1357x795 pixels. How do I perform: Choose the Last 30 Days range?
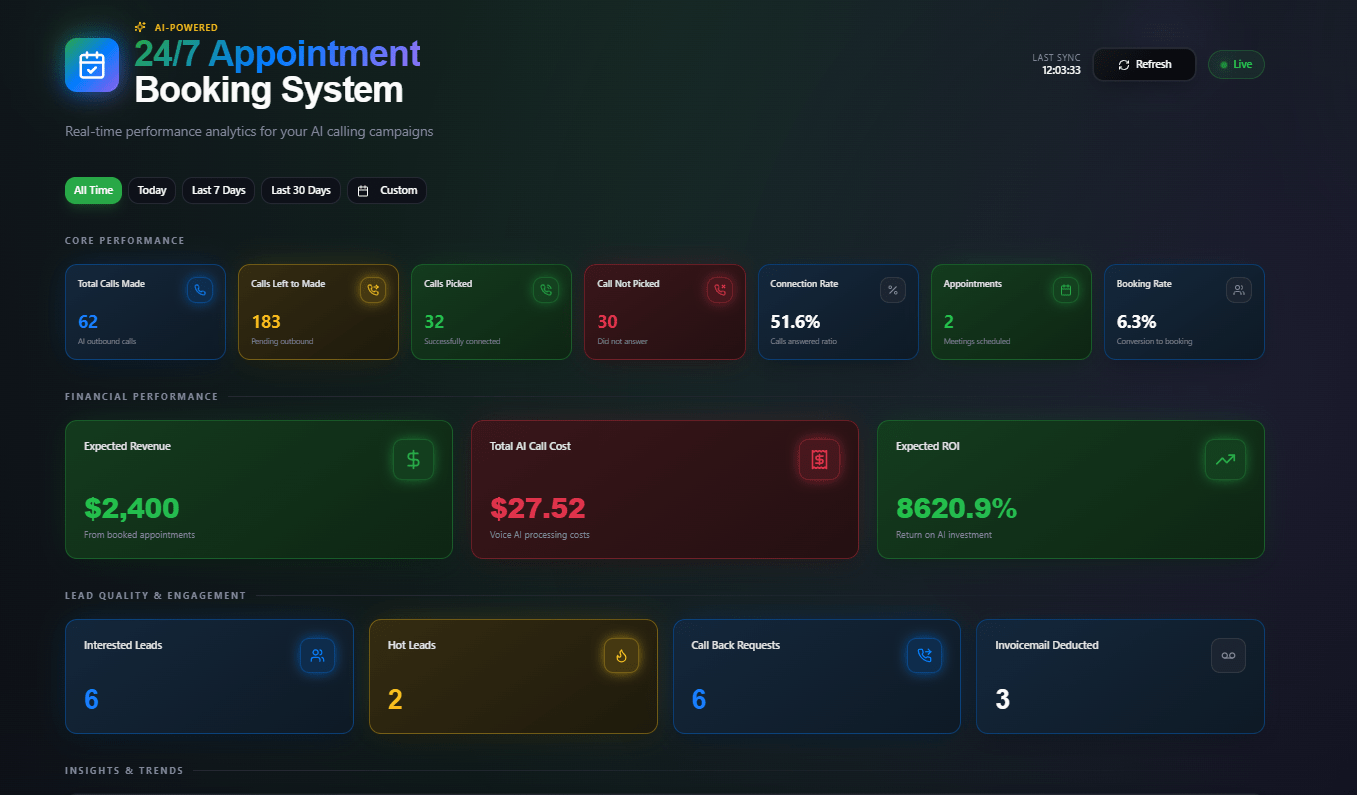coord(301,190)
